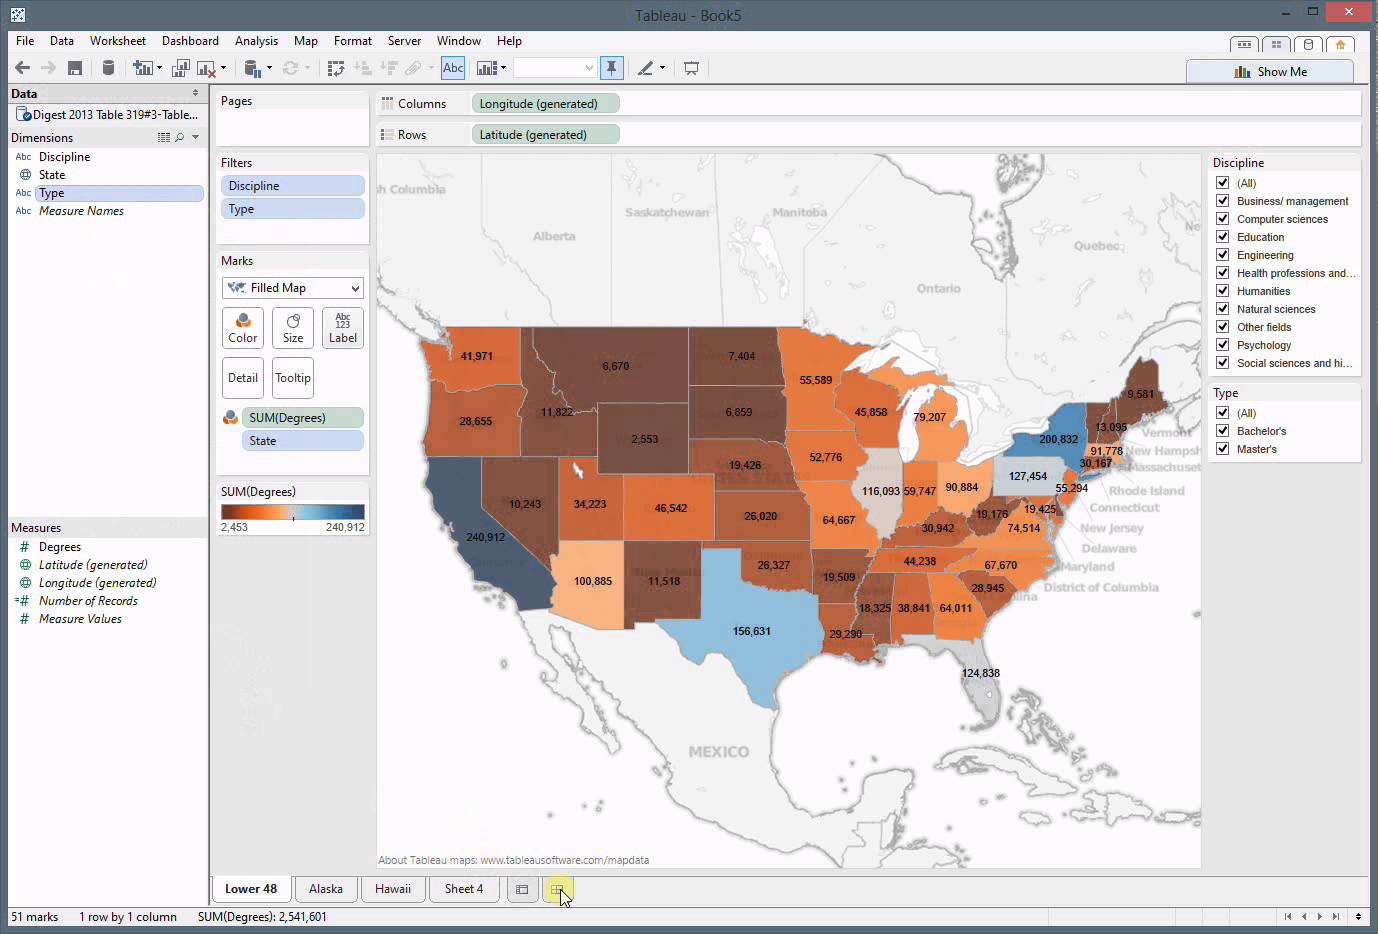Viewport: 1378px width, 934px height.
Task: Open the Dimensions pane dropdown arrow
Action: click(195, 137)
